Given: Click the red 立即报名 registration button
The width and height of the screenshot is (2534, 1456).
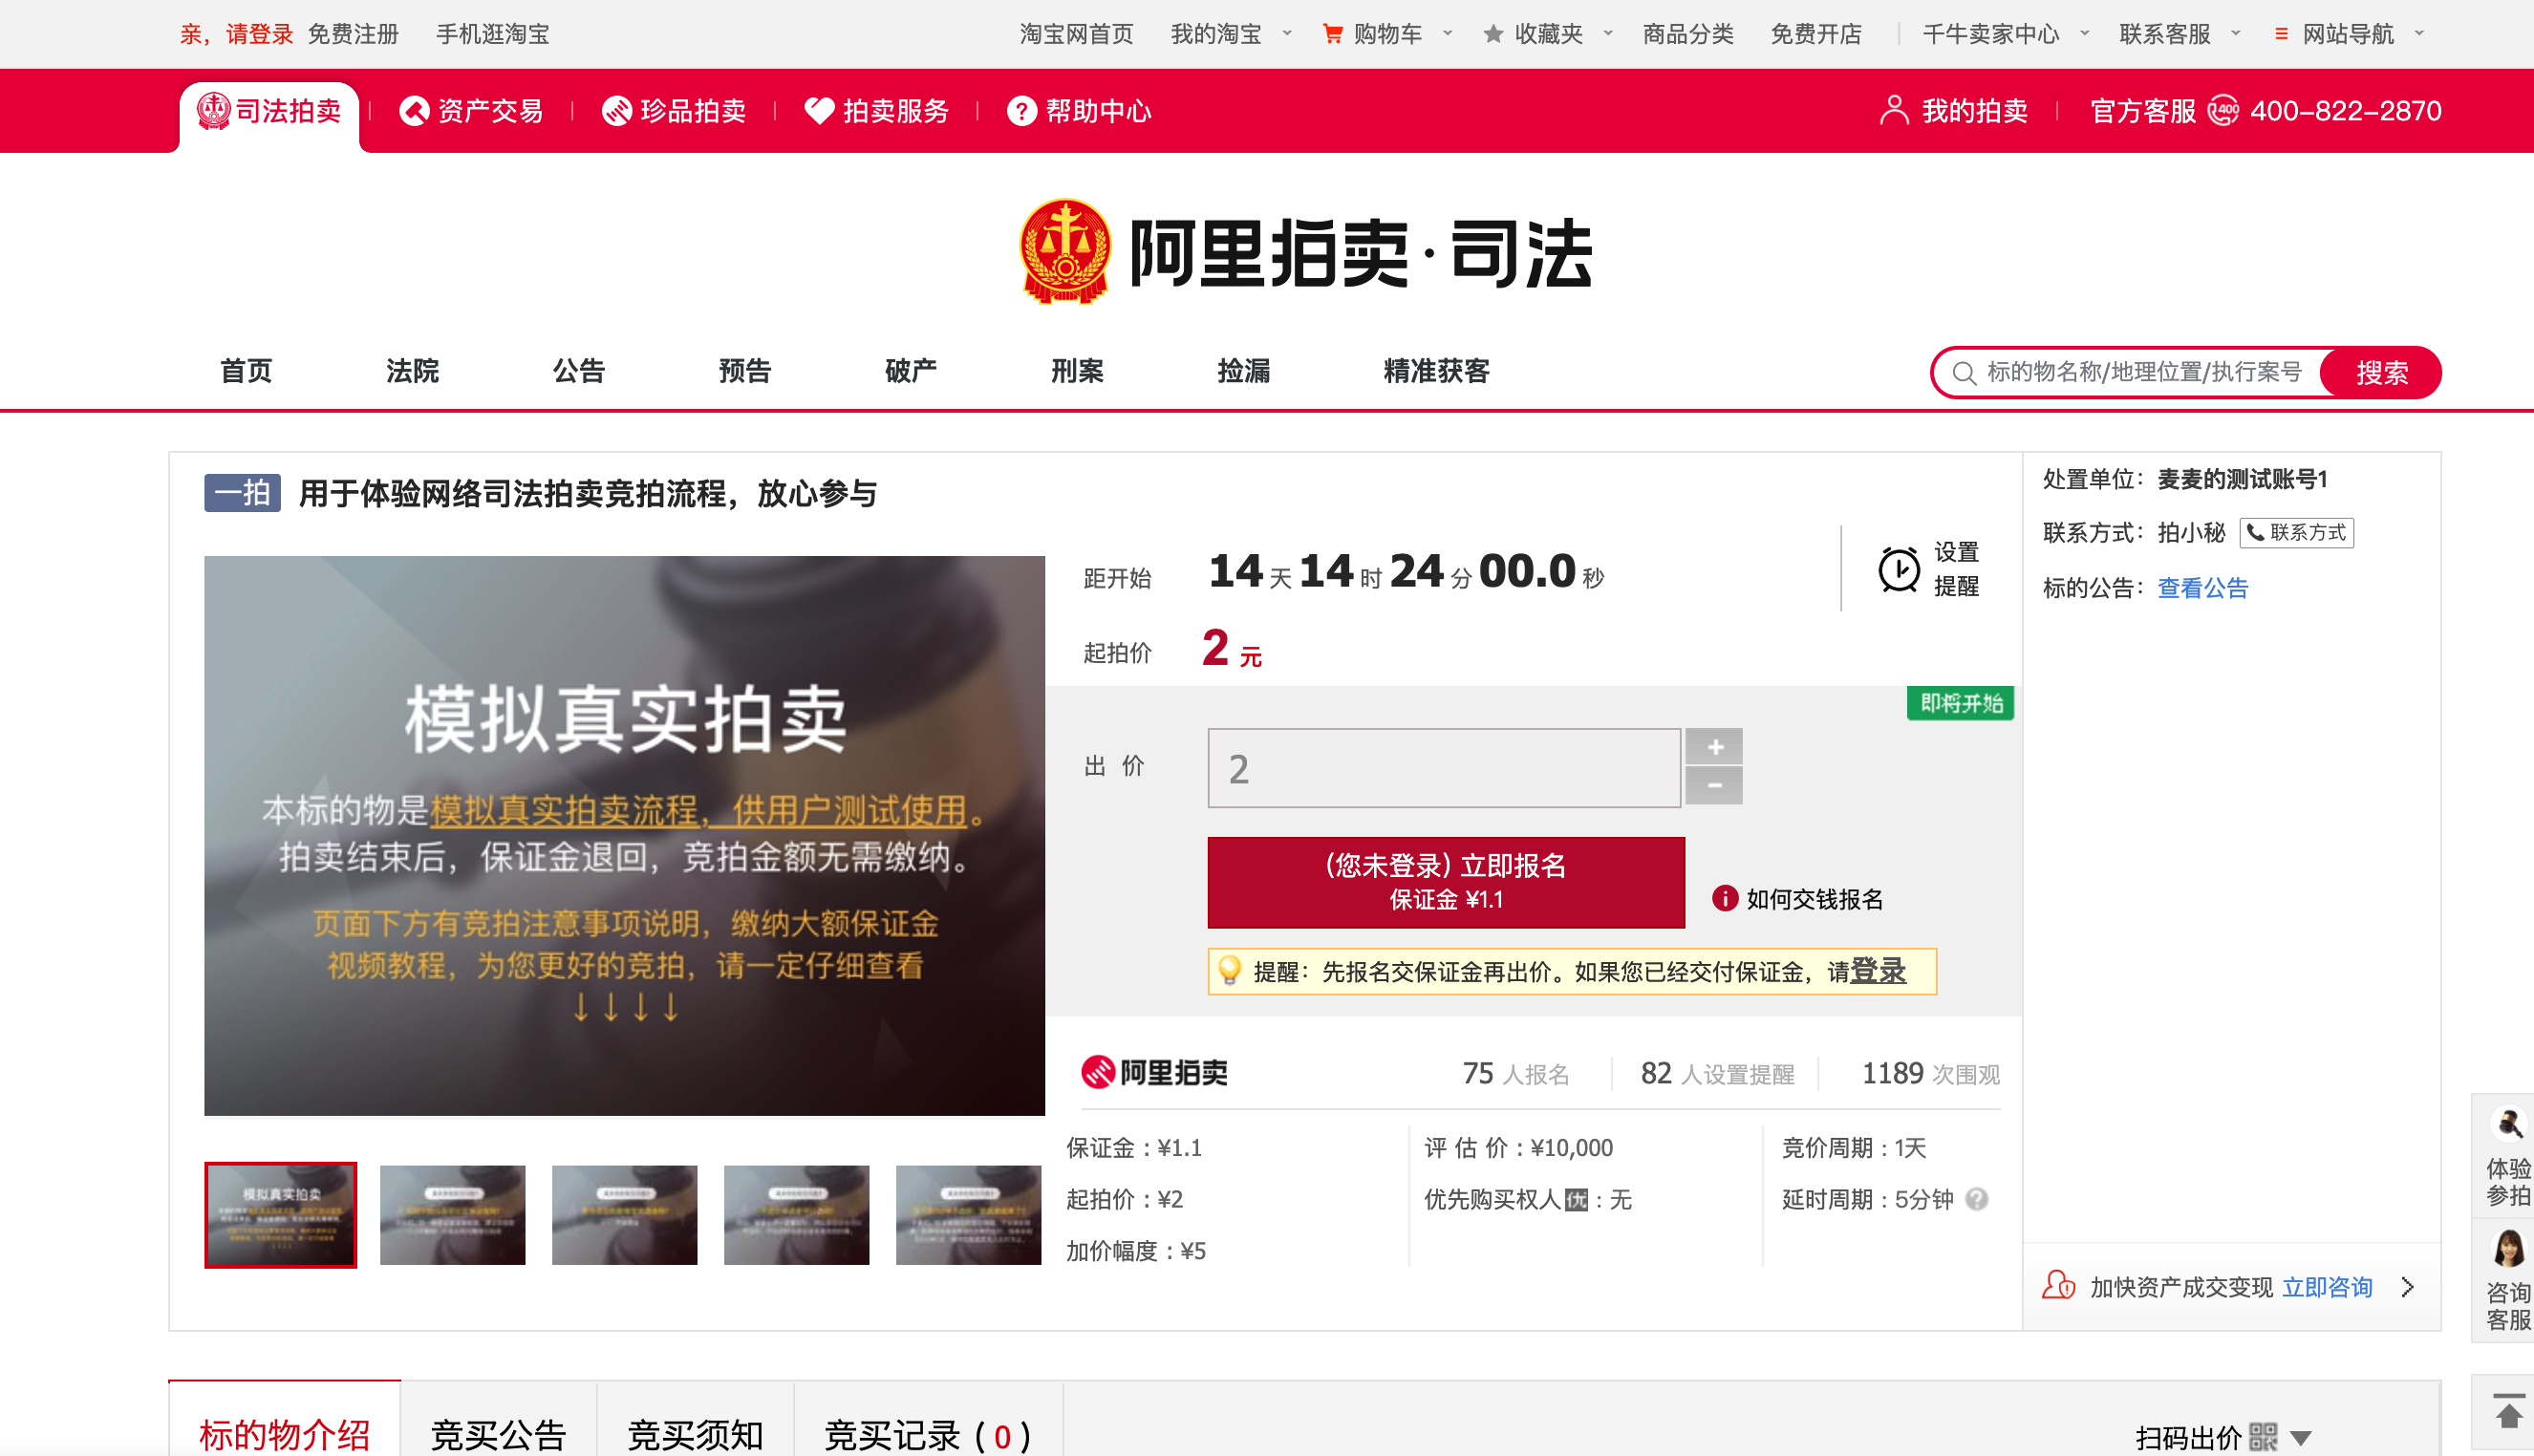Looking at the screenshot, I should 1445,882.
